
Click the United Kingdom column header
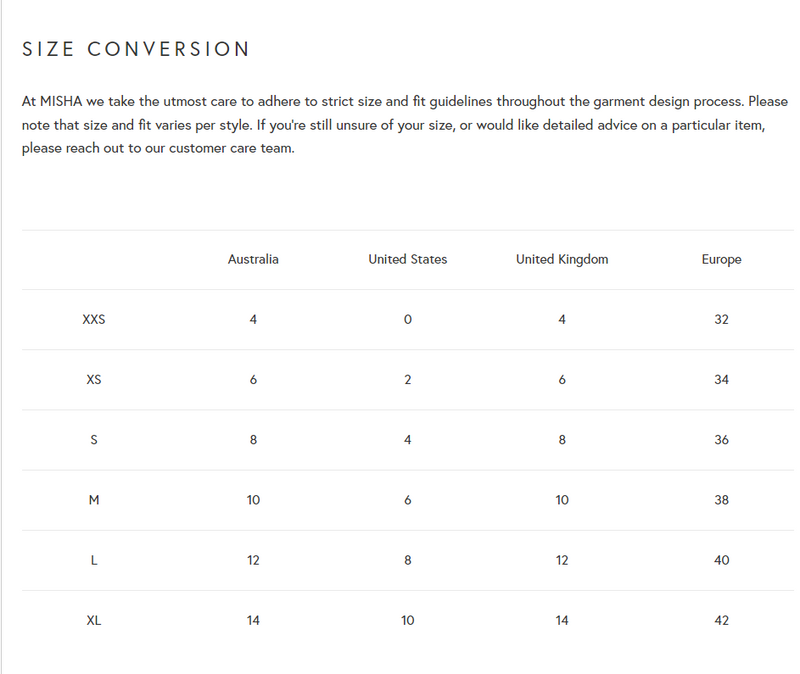[x=561, y=259]
